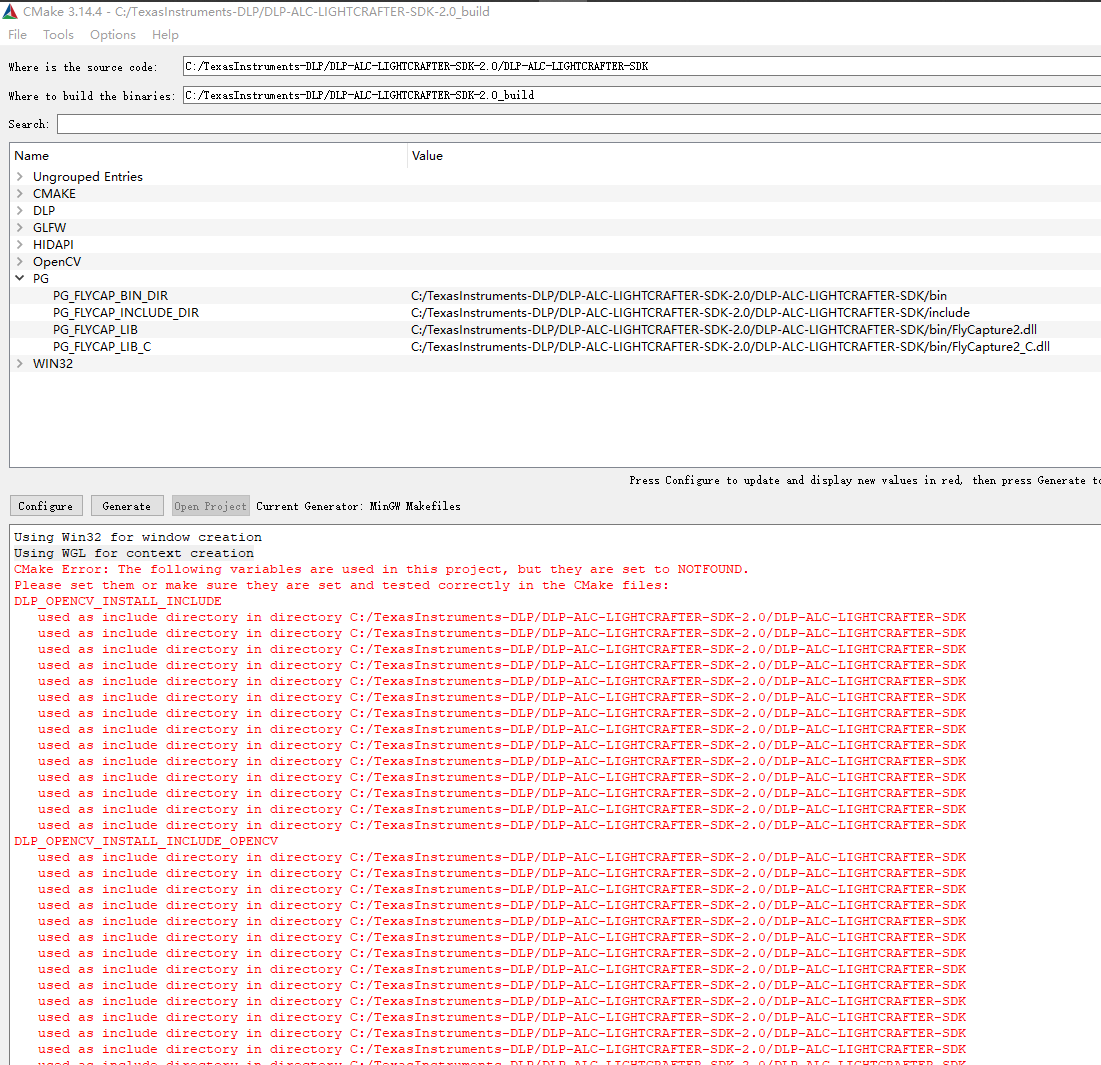Select the PG_FLYCAP_LIB_C entry
The width and height of the screenshot is (1101, 1065).
(x=102, y=347)
